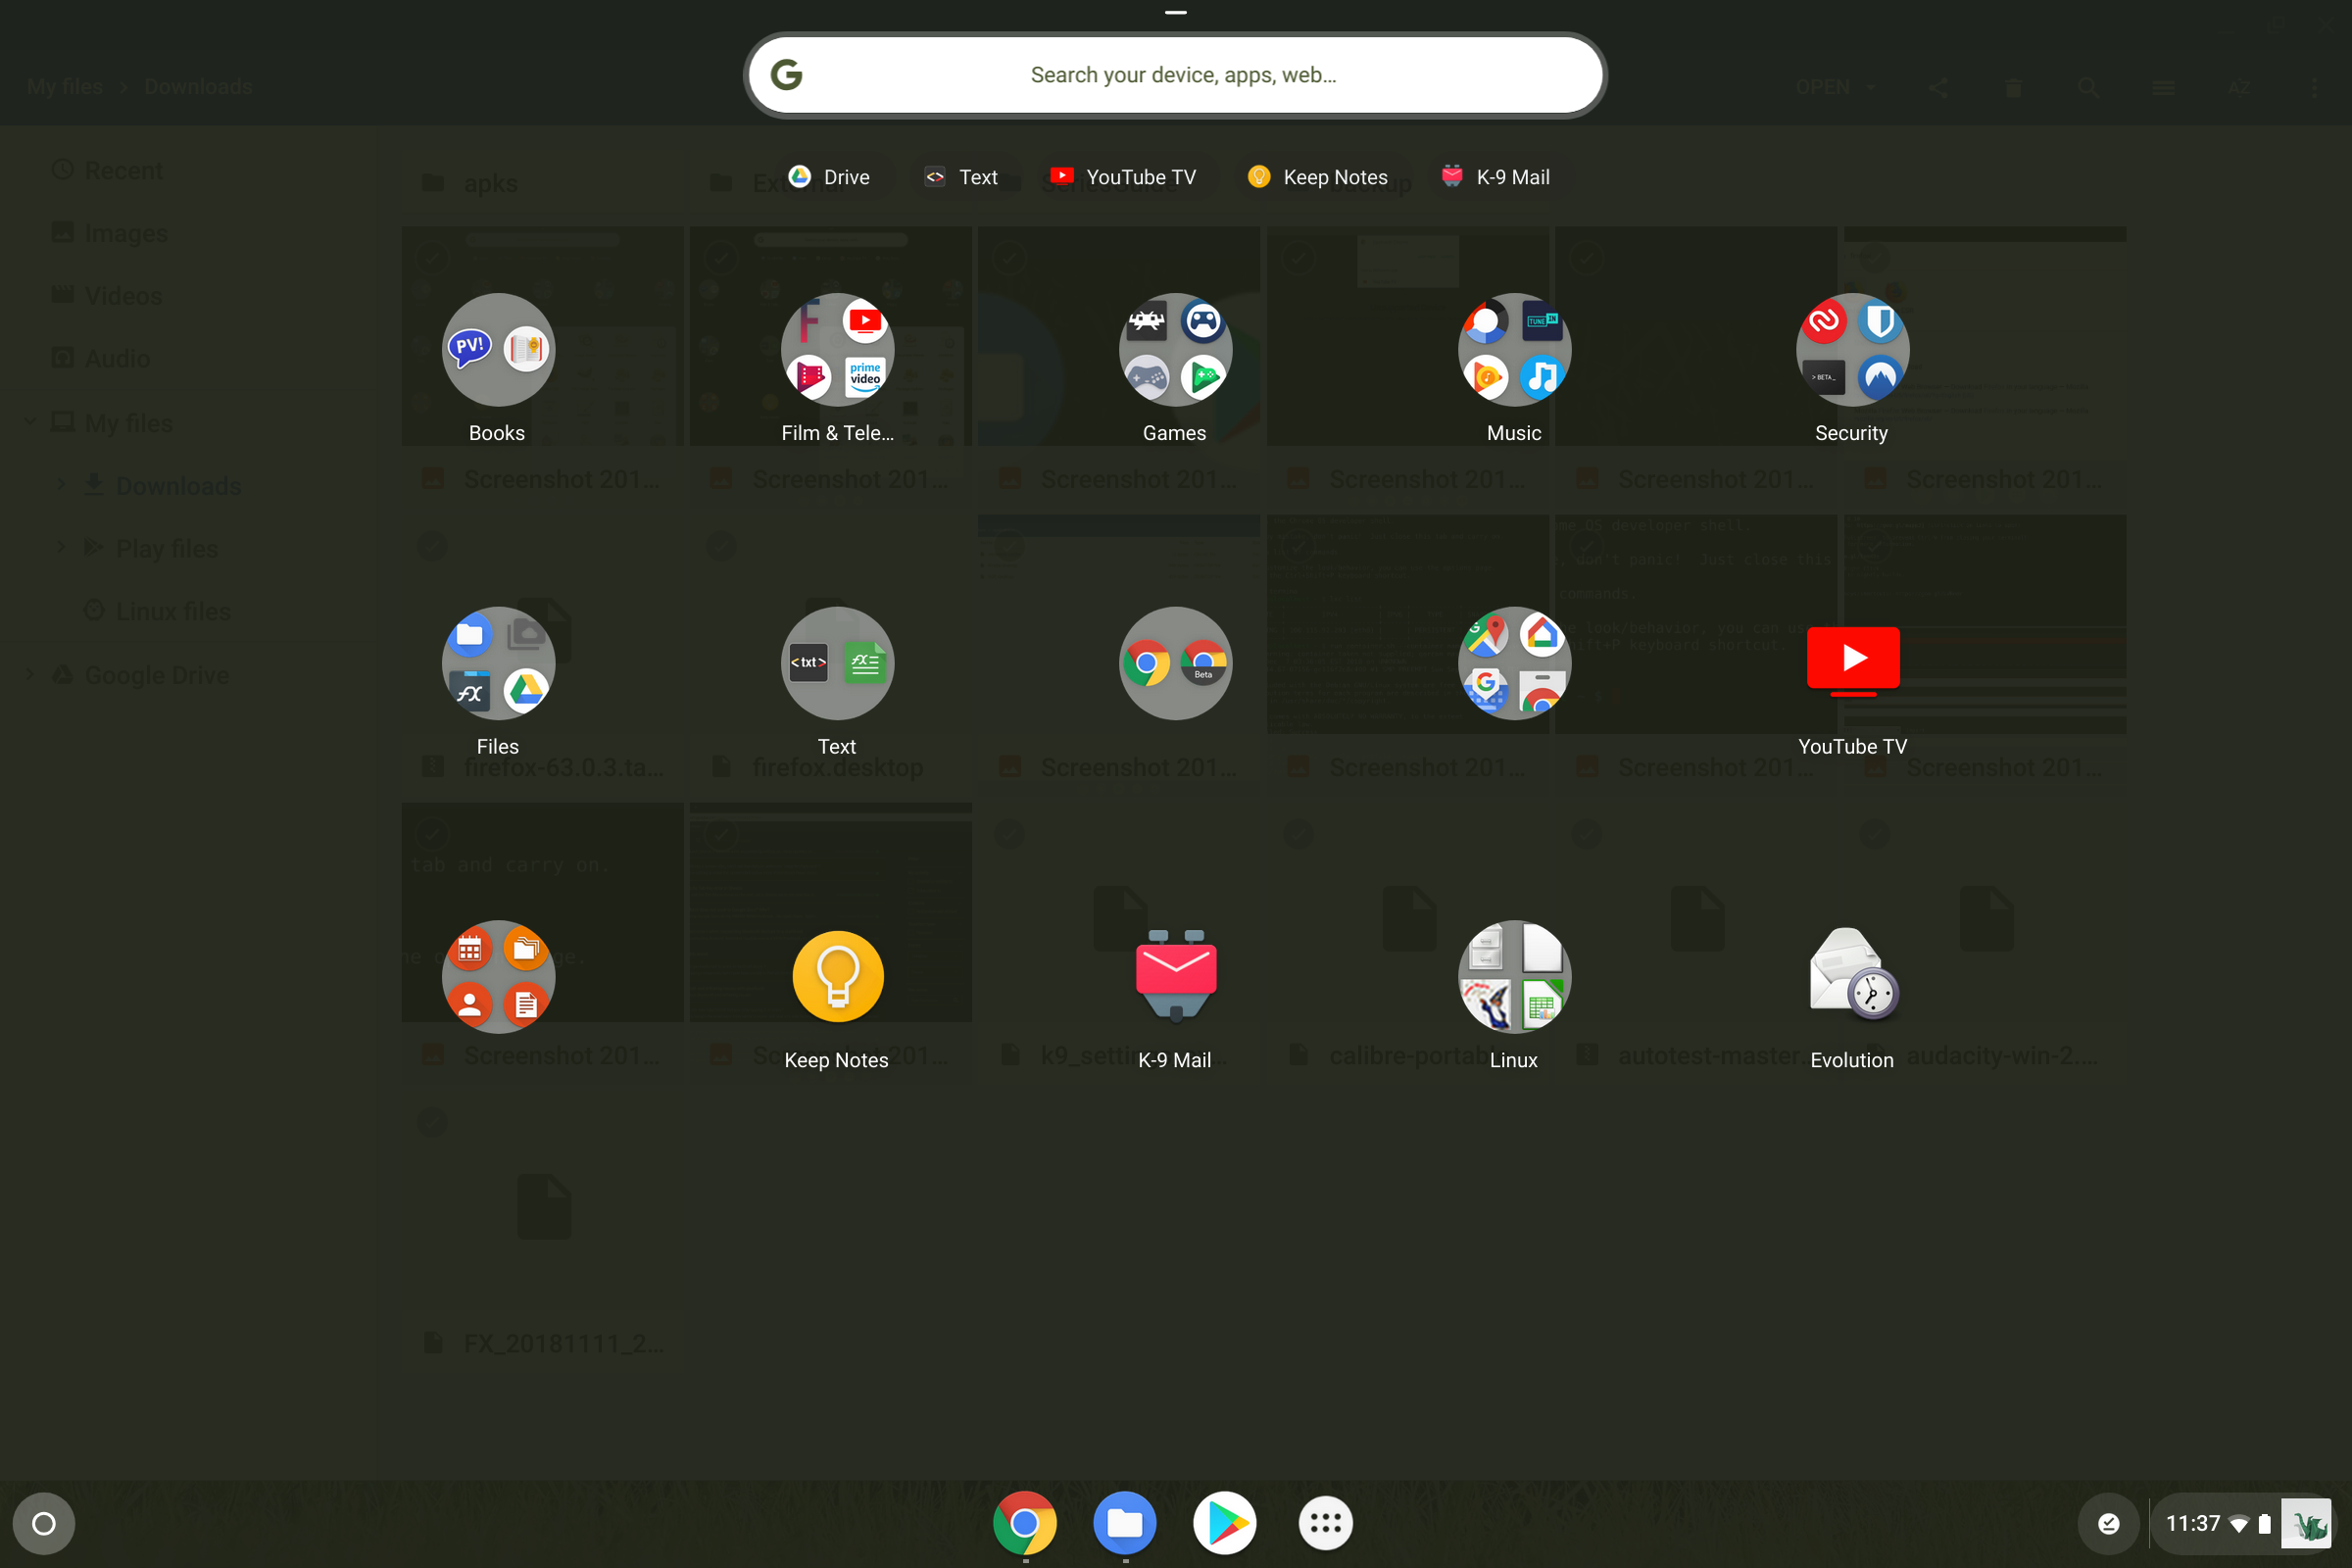The height and width of the screenshot is (1568, 2352).
Task: Open the Play Store app
Action: point(1225,1523)
